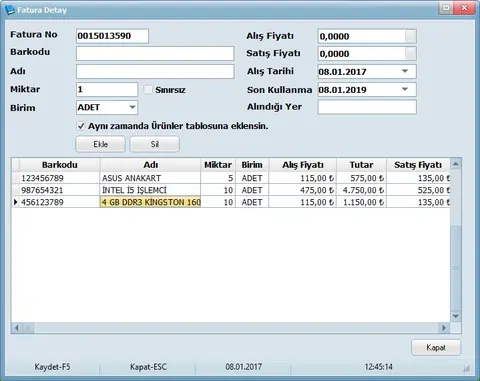Open the Alış Tarihi date dropdown
This screenshot has height=381, width=480.
coord(405,71)
